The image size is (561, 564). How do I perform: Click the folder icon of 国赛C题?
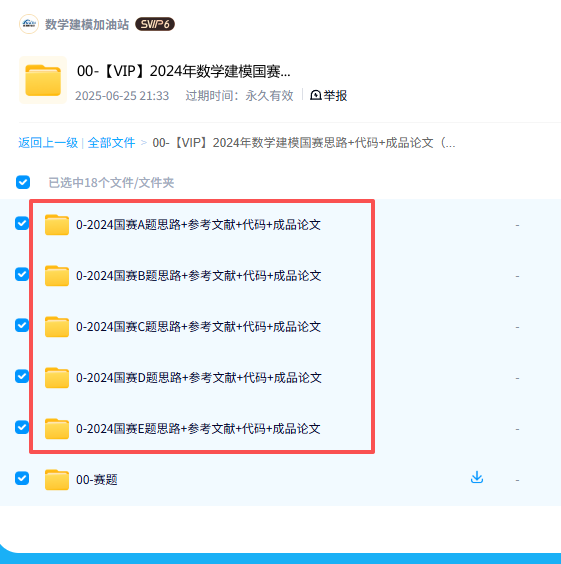(57, 327)
